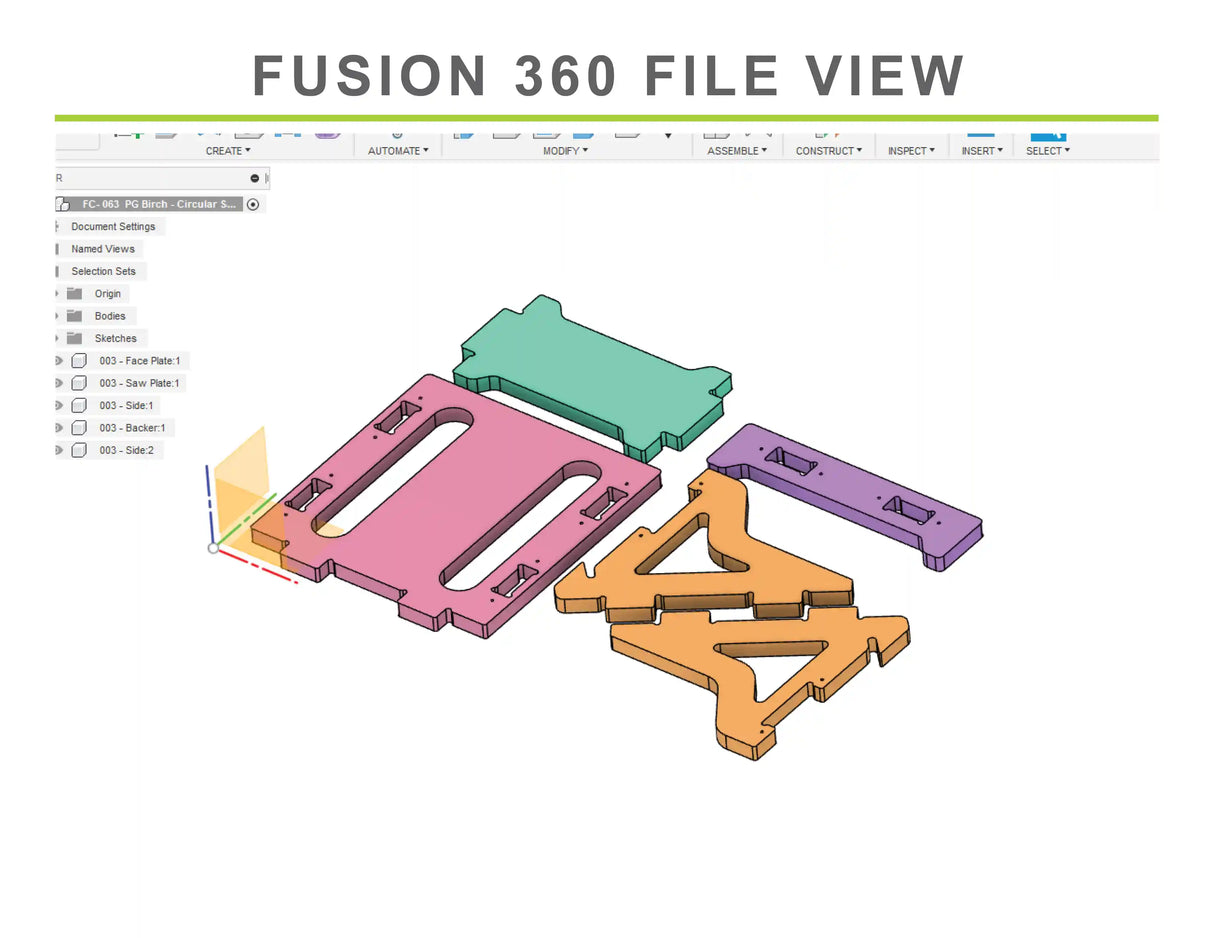Screen dimensions: 1214x938
Task: Select the 003 - Side:2 component name
Action: (126, 450)
